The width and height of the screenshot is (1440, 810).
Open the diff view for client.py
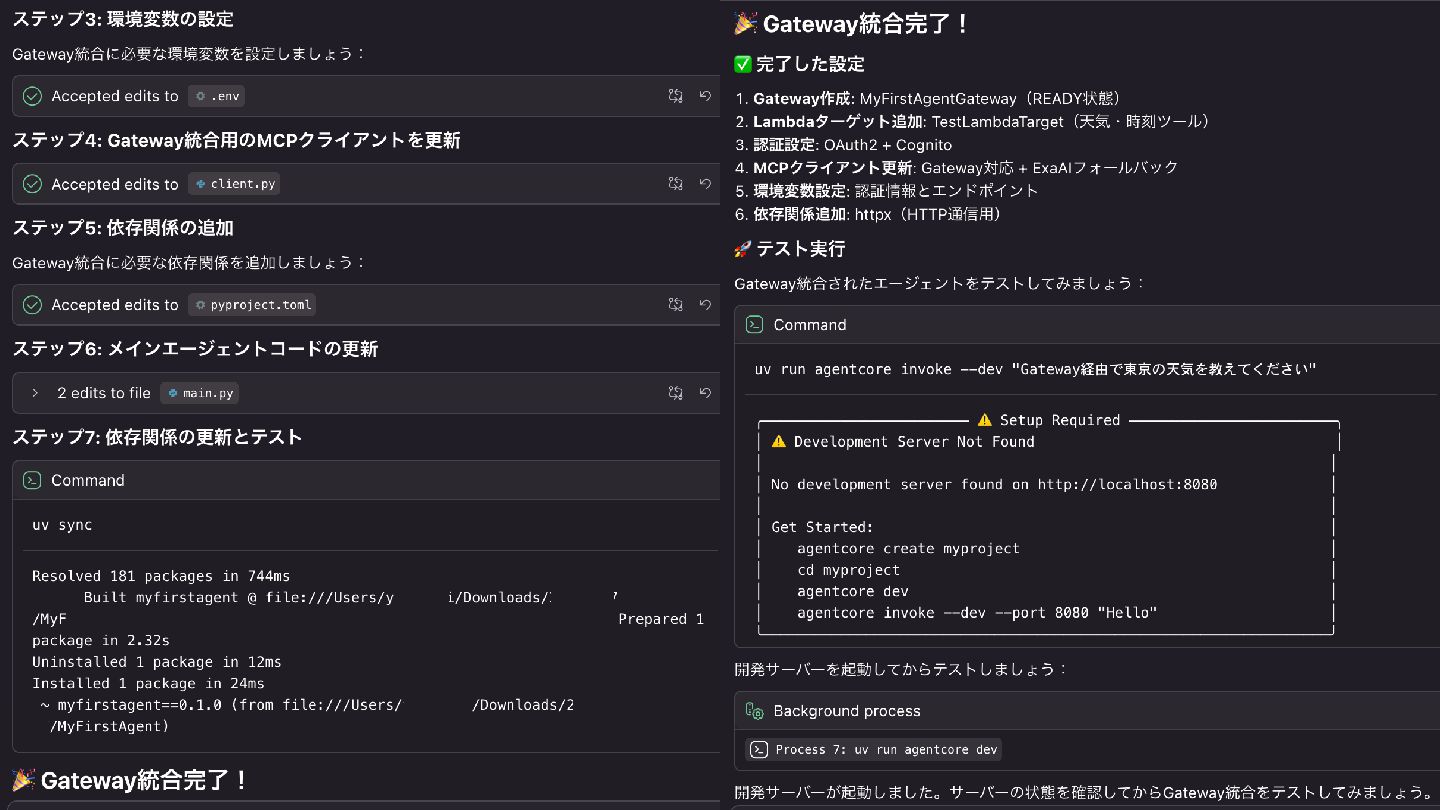coord(676,184)
